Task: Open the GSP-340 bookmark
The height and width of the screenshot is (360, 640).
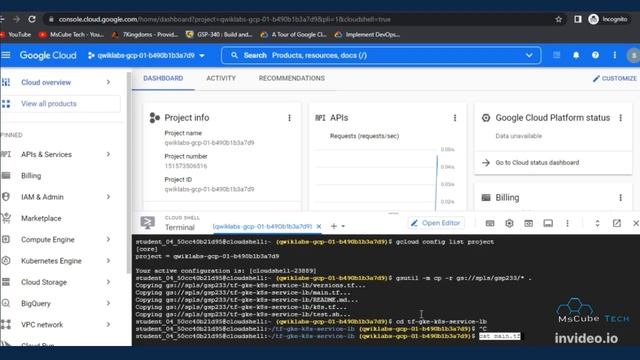Action: click(219, 35)
